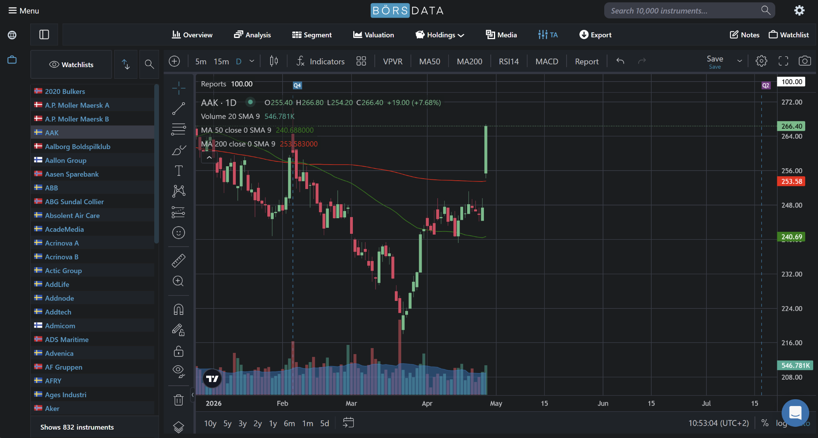This screenshot has height=438, width=818.
Task: Select the 5m time interval
Action: pyautogui.click(x=201, y=62)
